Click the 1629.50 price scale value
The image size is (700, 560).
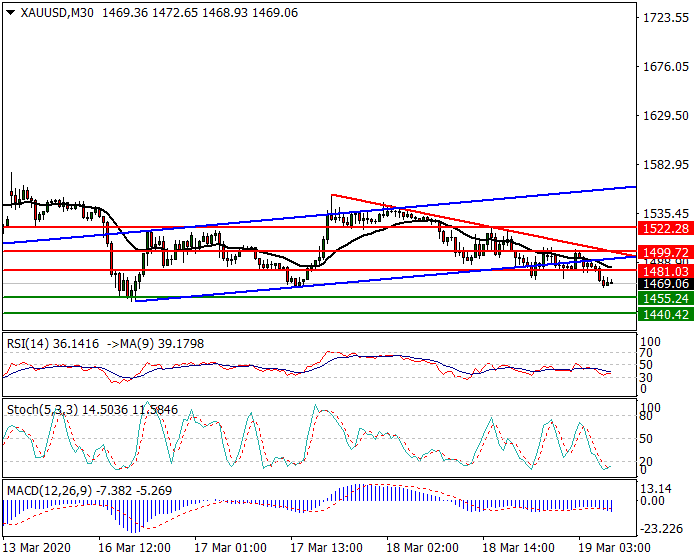[666, 116]
